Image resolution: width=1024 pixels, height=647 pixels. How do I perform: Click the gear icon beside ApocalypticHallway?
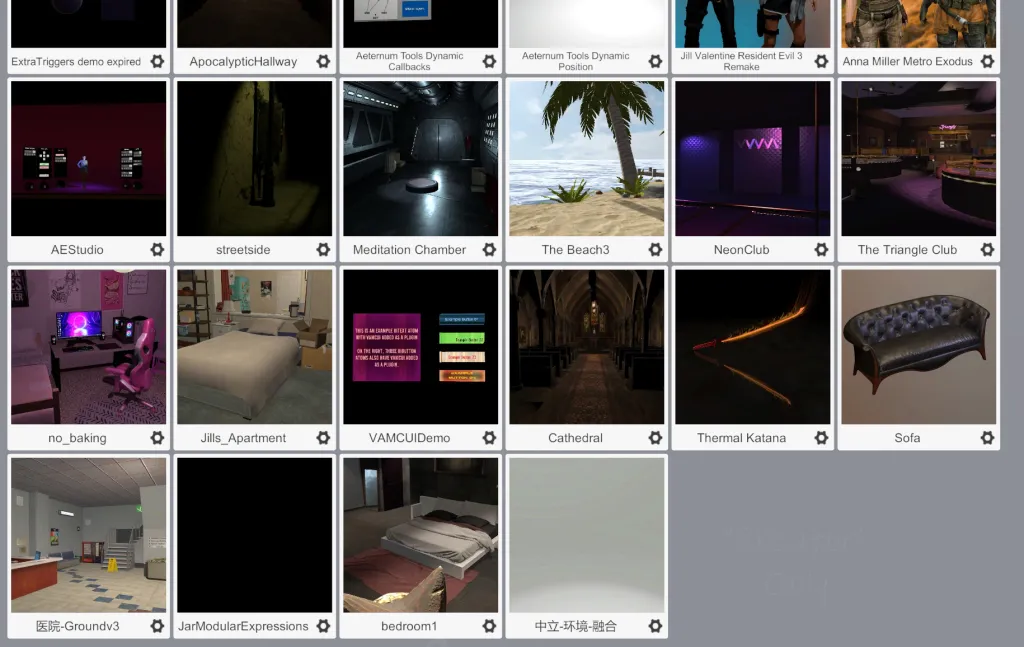click(323, 61)
